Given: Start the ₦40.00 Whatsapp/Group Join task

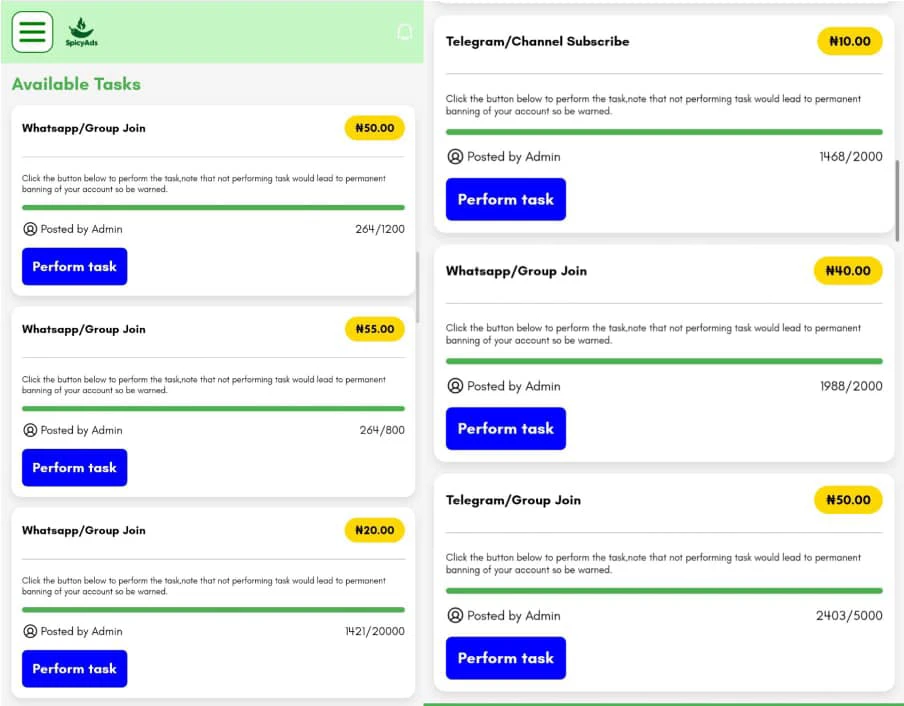Looking at the screenshot, I should pyautogui.click(x=505, y=429).
